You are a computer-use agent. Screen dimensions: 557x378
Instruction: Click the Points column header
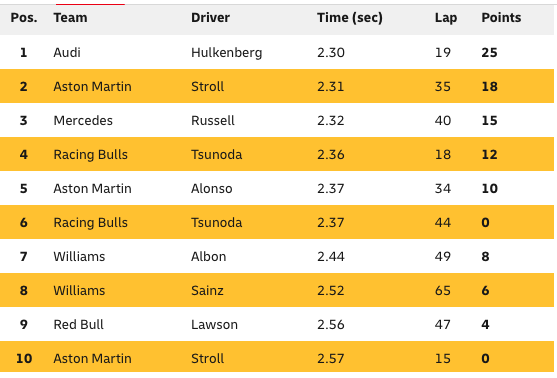(x=501, y=18)
